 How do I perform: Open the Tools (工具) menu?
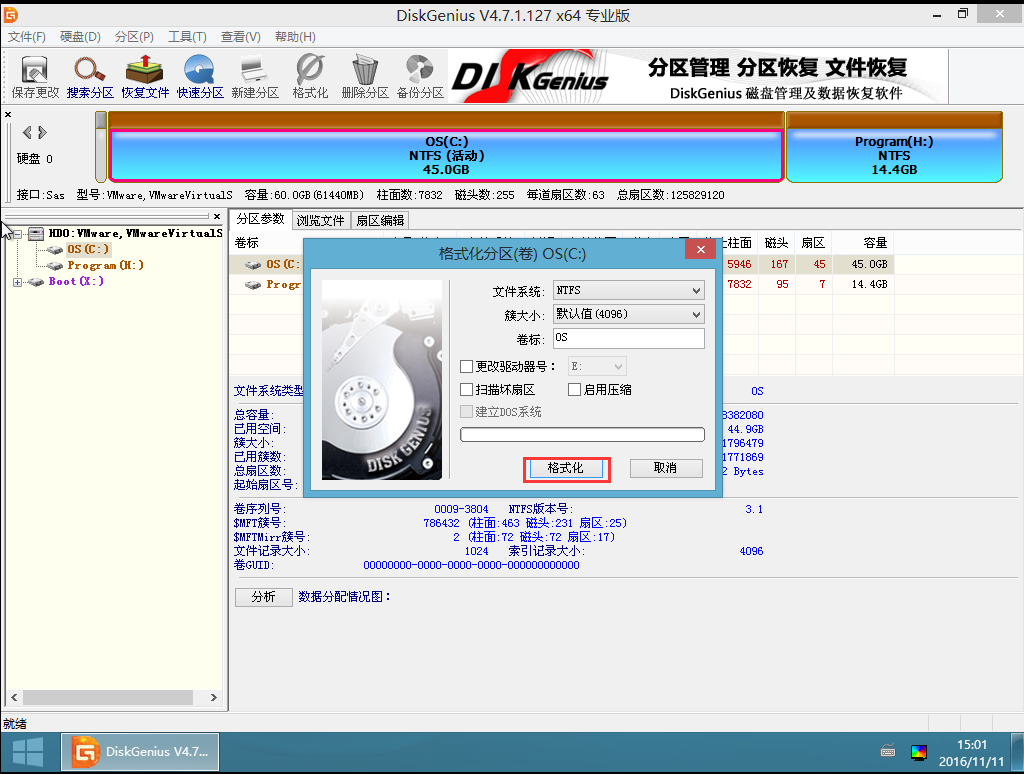(x=187, y=37)
